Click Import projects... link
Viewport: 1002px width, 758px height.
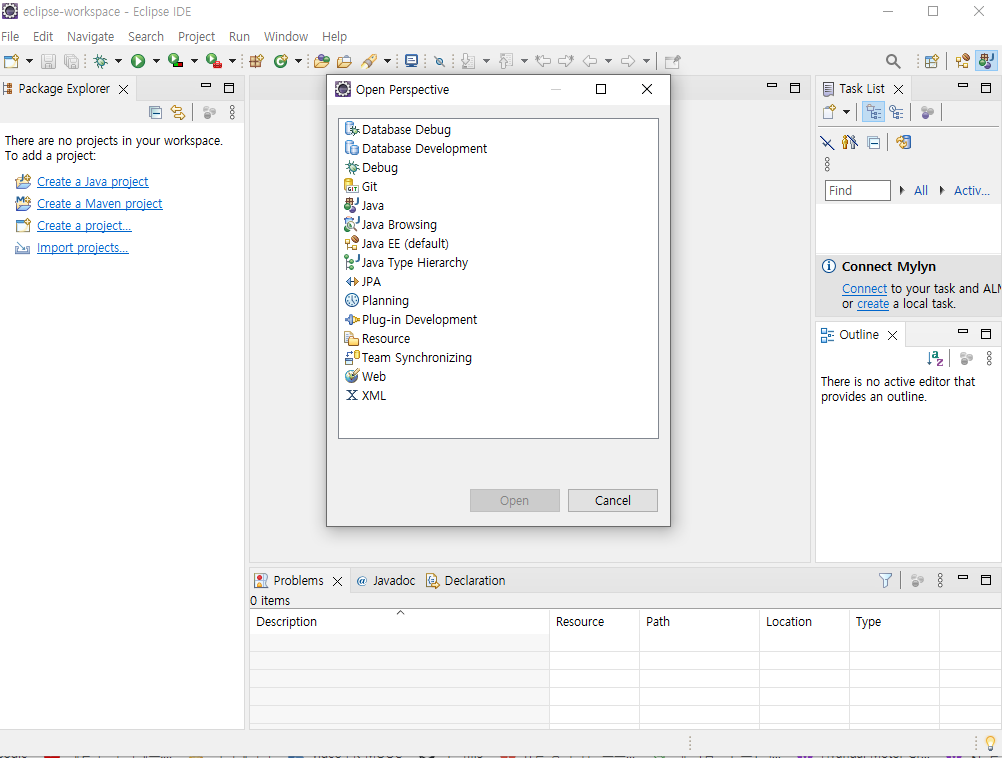pyautogui.click(x=82, y=247)
